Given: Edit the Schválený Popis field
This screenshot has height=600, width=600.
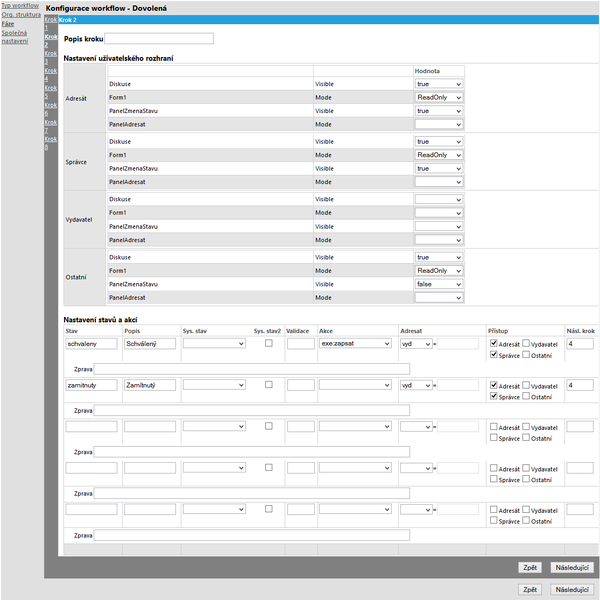Looking at the screenshot, I should (150, 344).
